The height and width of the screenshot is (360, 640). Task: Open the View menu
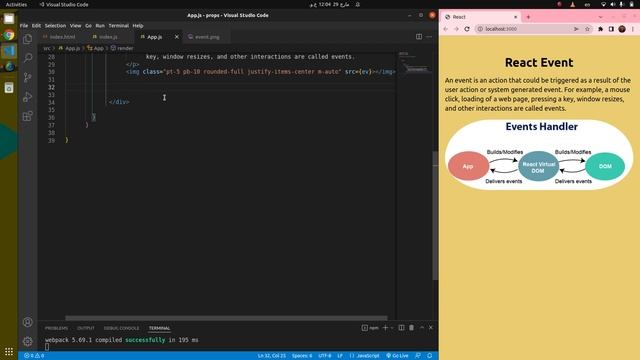point(76,26)
